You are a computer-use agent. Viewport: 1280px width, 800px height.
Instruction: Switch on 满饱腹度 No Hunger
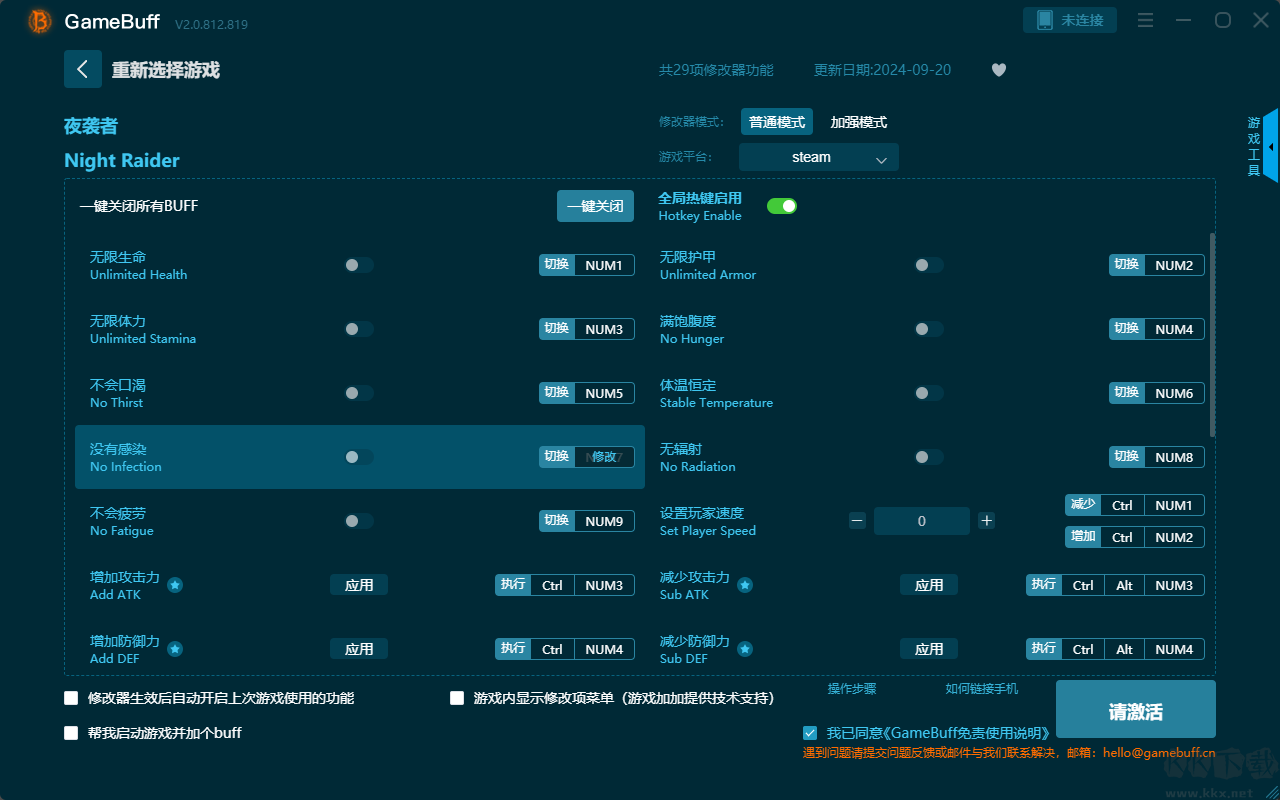click(x=929, y=329)
